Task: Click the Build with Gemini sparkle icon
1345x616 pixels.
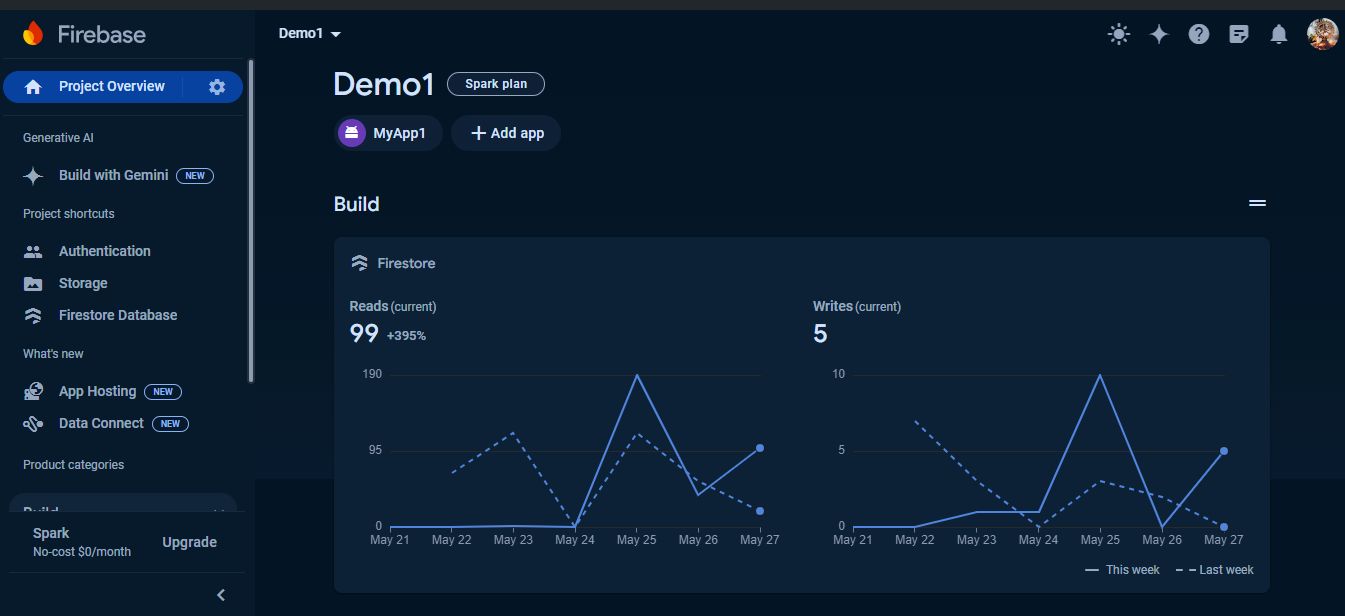Action: [x=33, y=176]
